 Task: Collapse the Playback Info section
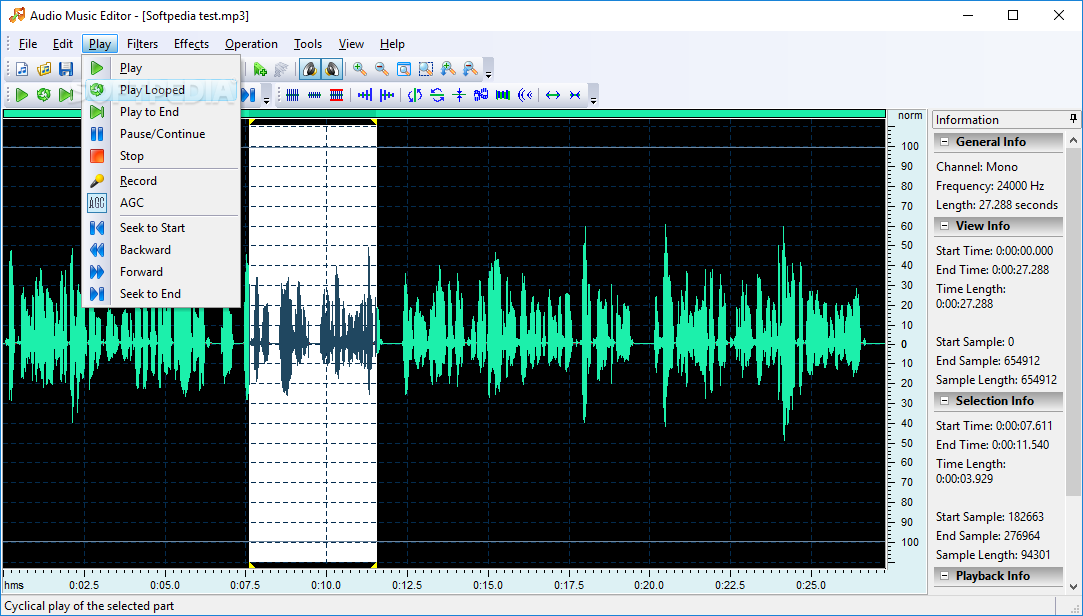[x=944, y=576]
